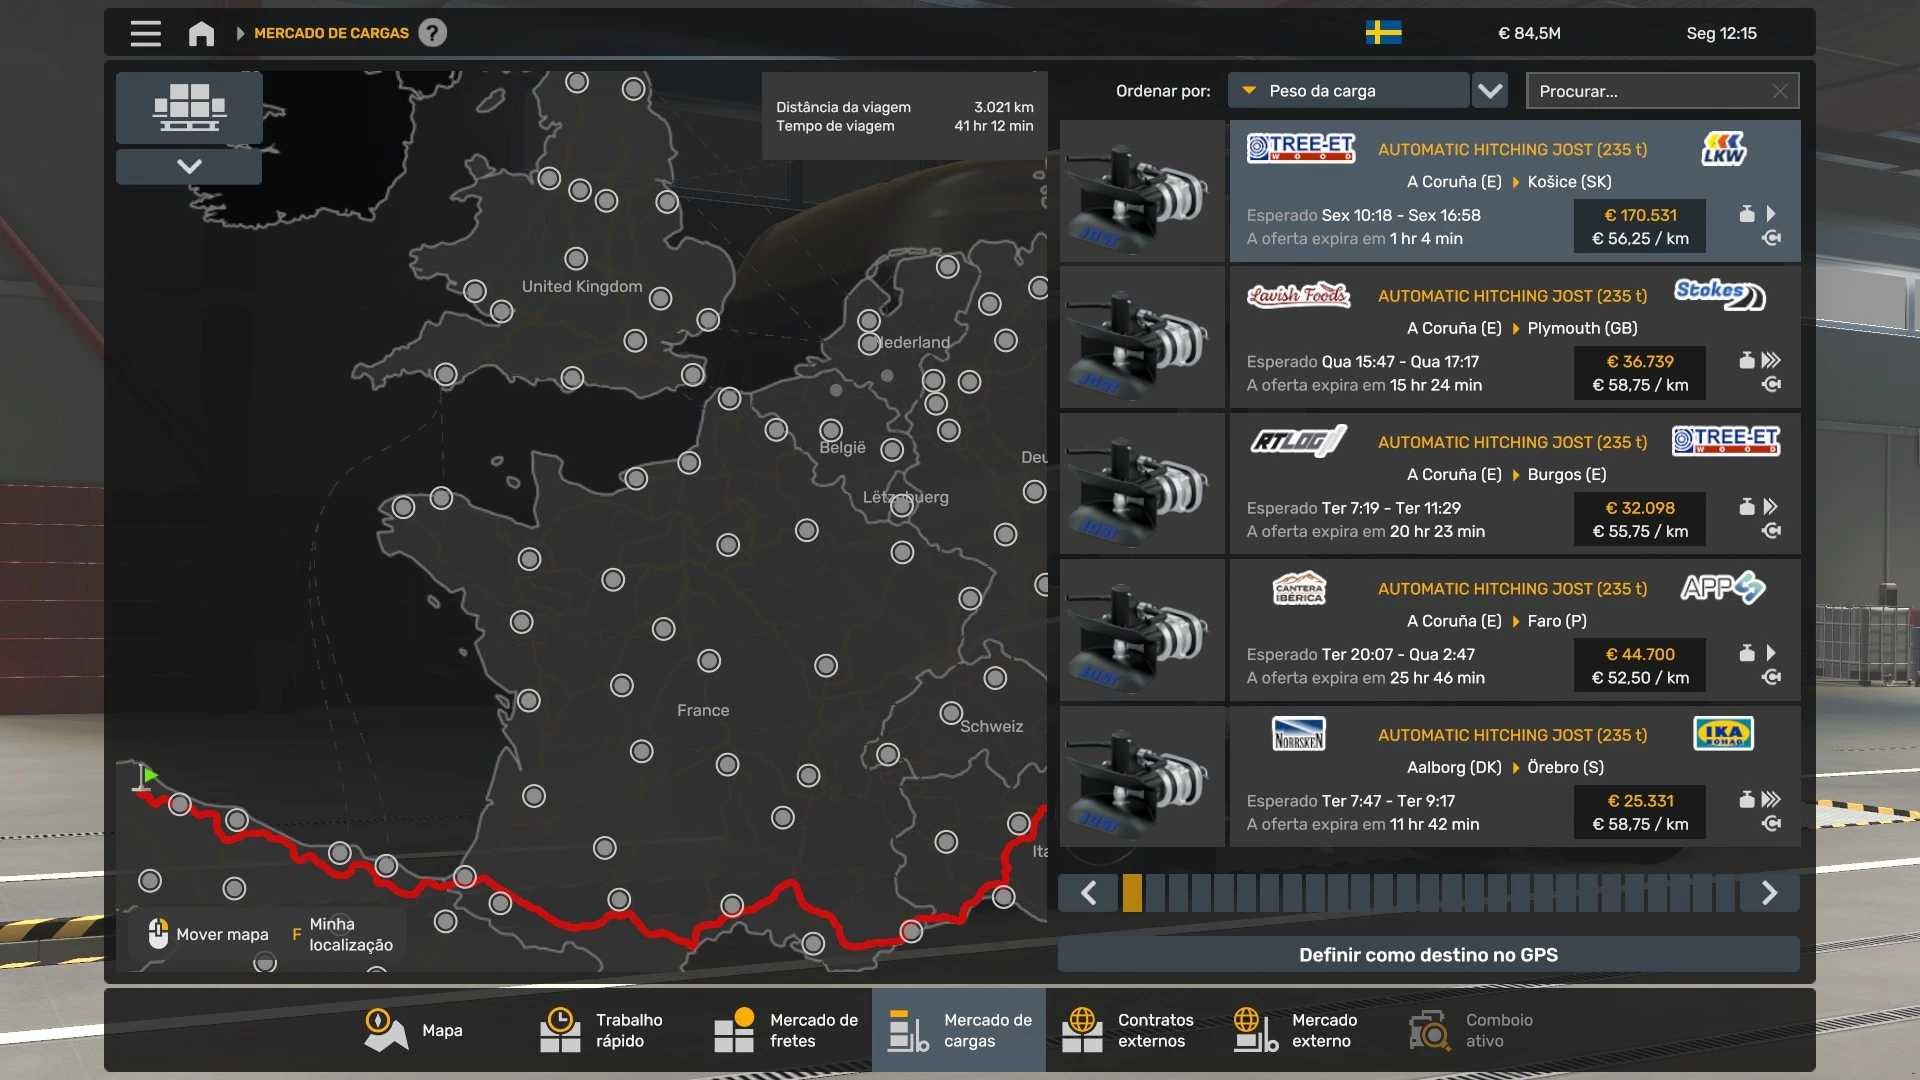The image size is (1920, 1080).
Task: Open the help question mark icon
Action: click(432, 33)
